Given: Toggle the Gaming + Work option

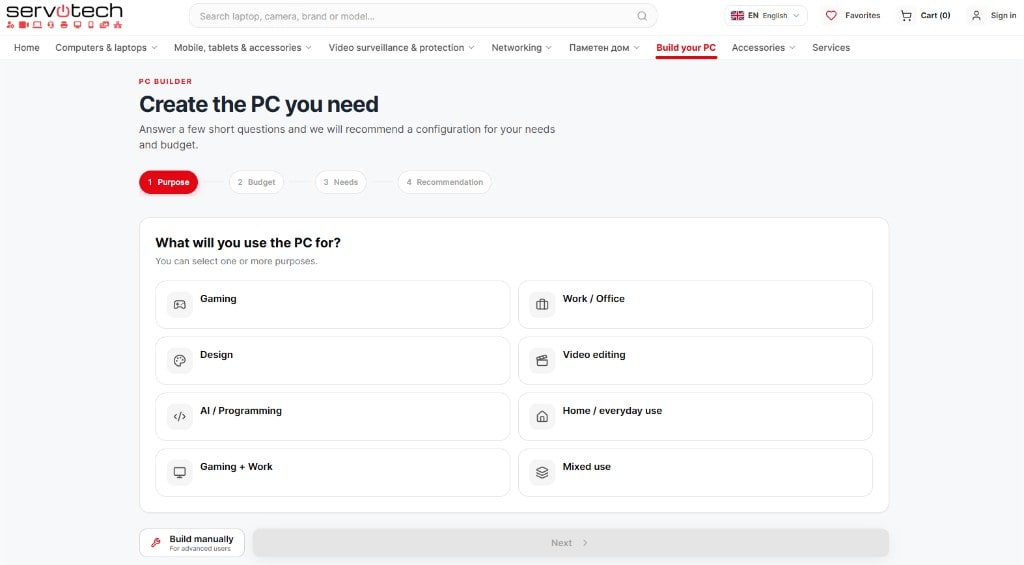Looking at the screenshot, I should click(x=332, y=472).
